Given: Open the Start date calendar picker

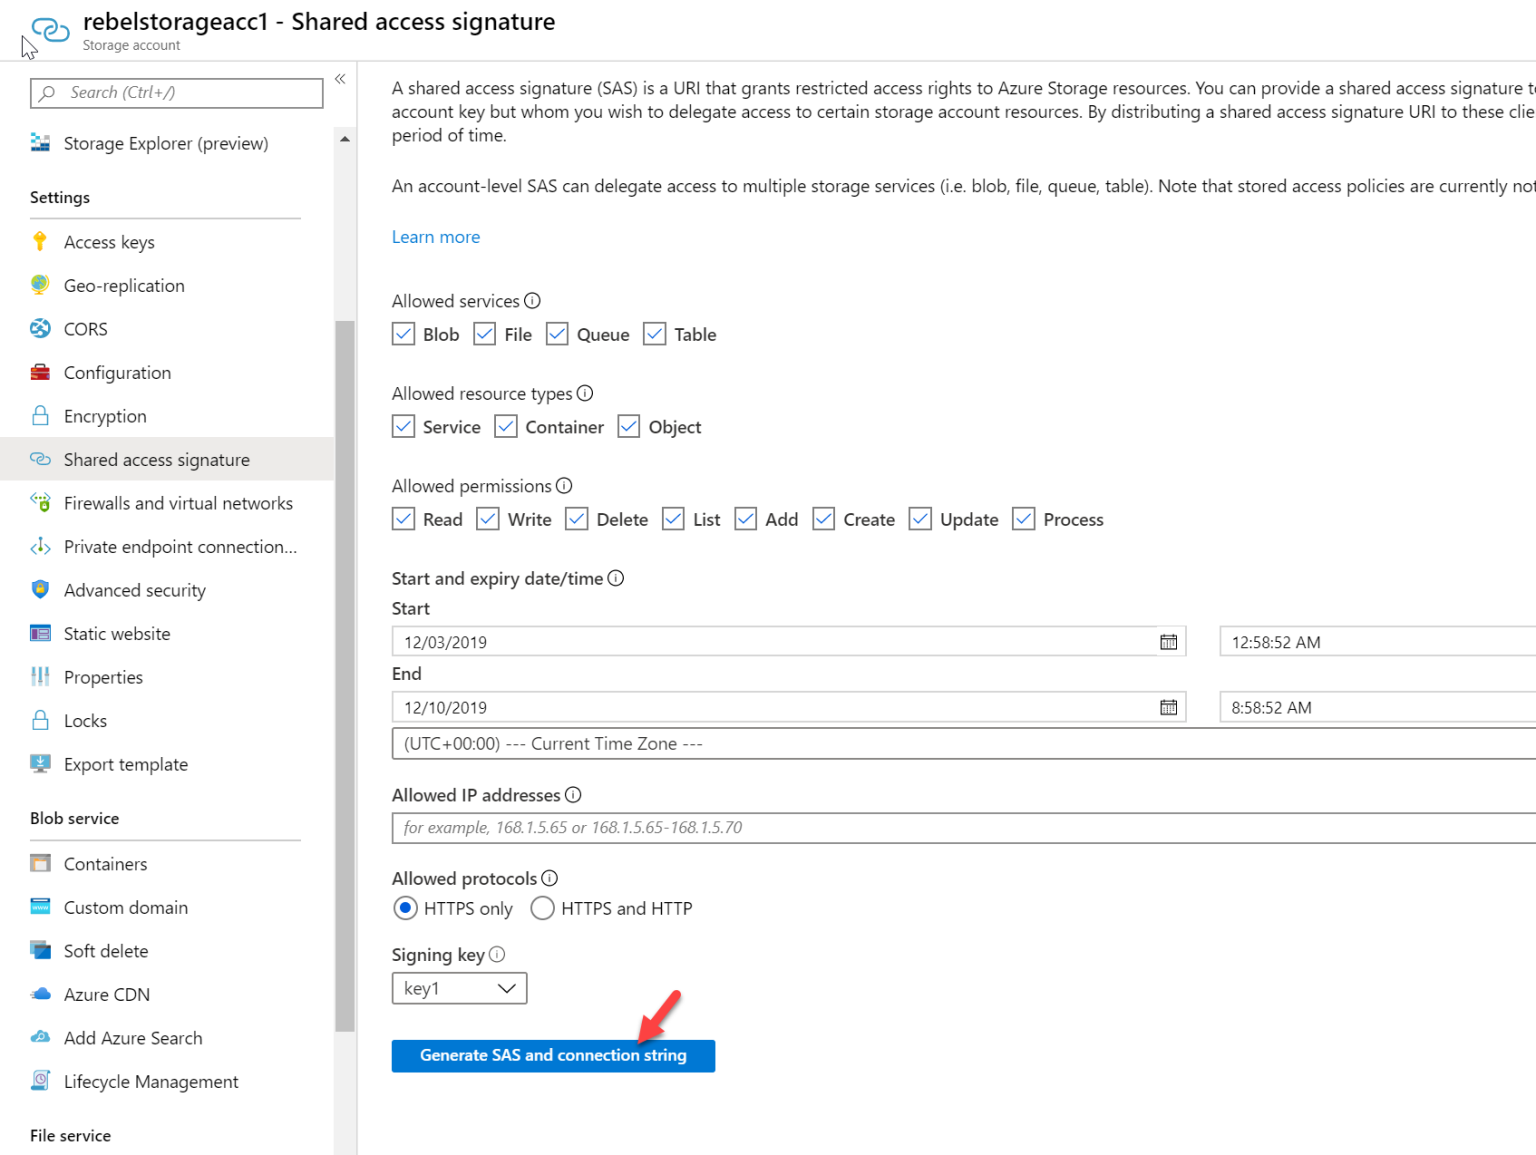Looking at the screenshot, I should (x=1168, y=641).
